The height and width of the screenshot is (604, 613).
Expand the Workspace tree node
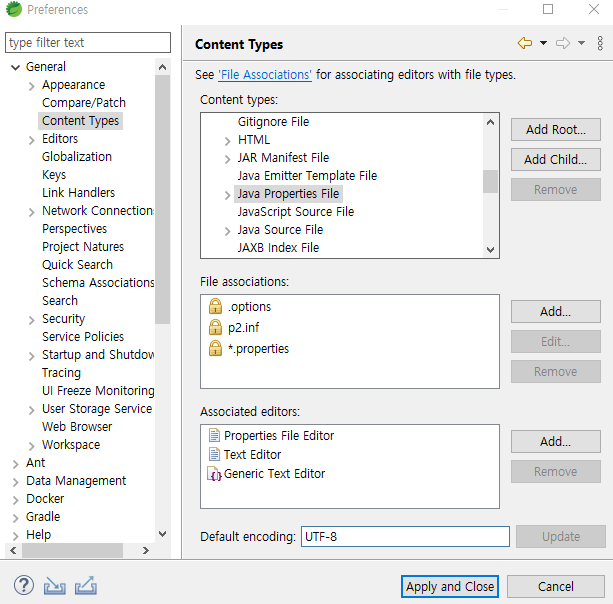[32, 446]
